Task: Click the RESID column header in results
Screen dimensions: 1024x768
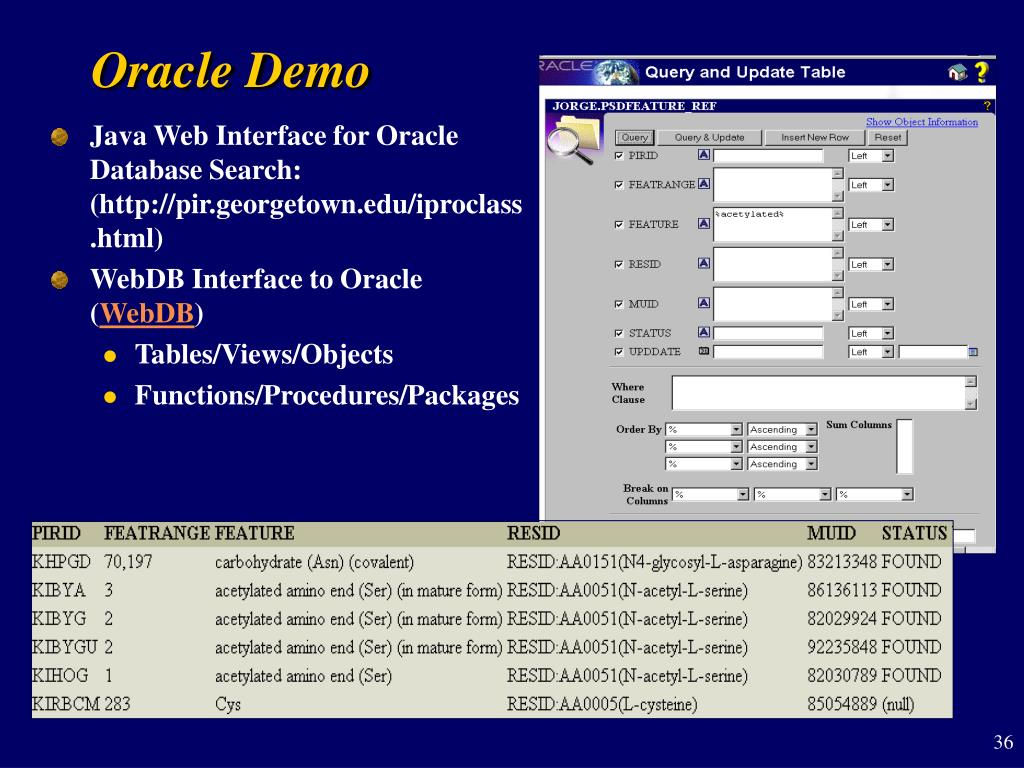Action: click(533, 533)
